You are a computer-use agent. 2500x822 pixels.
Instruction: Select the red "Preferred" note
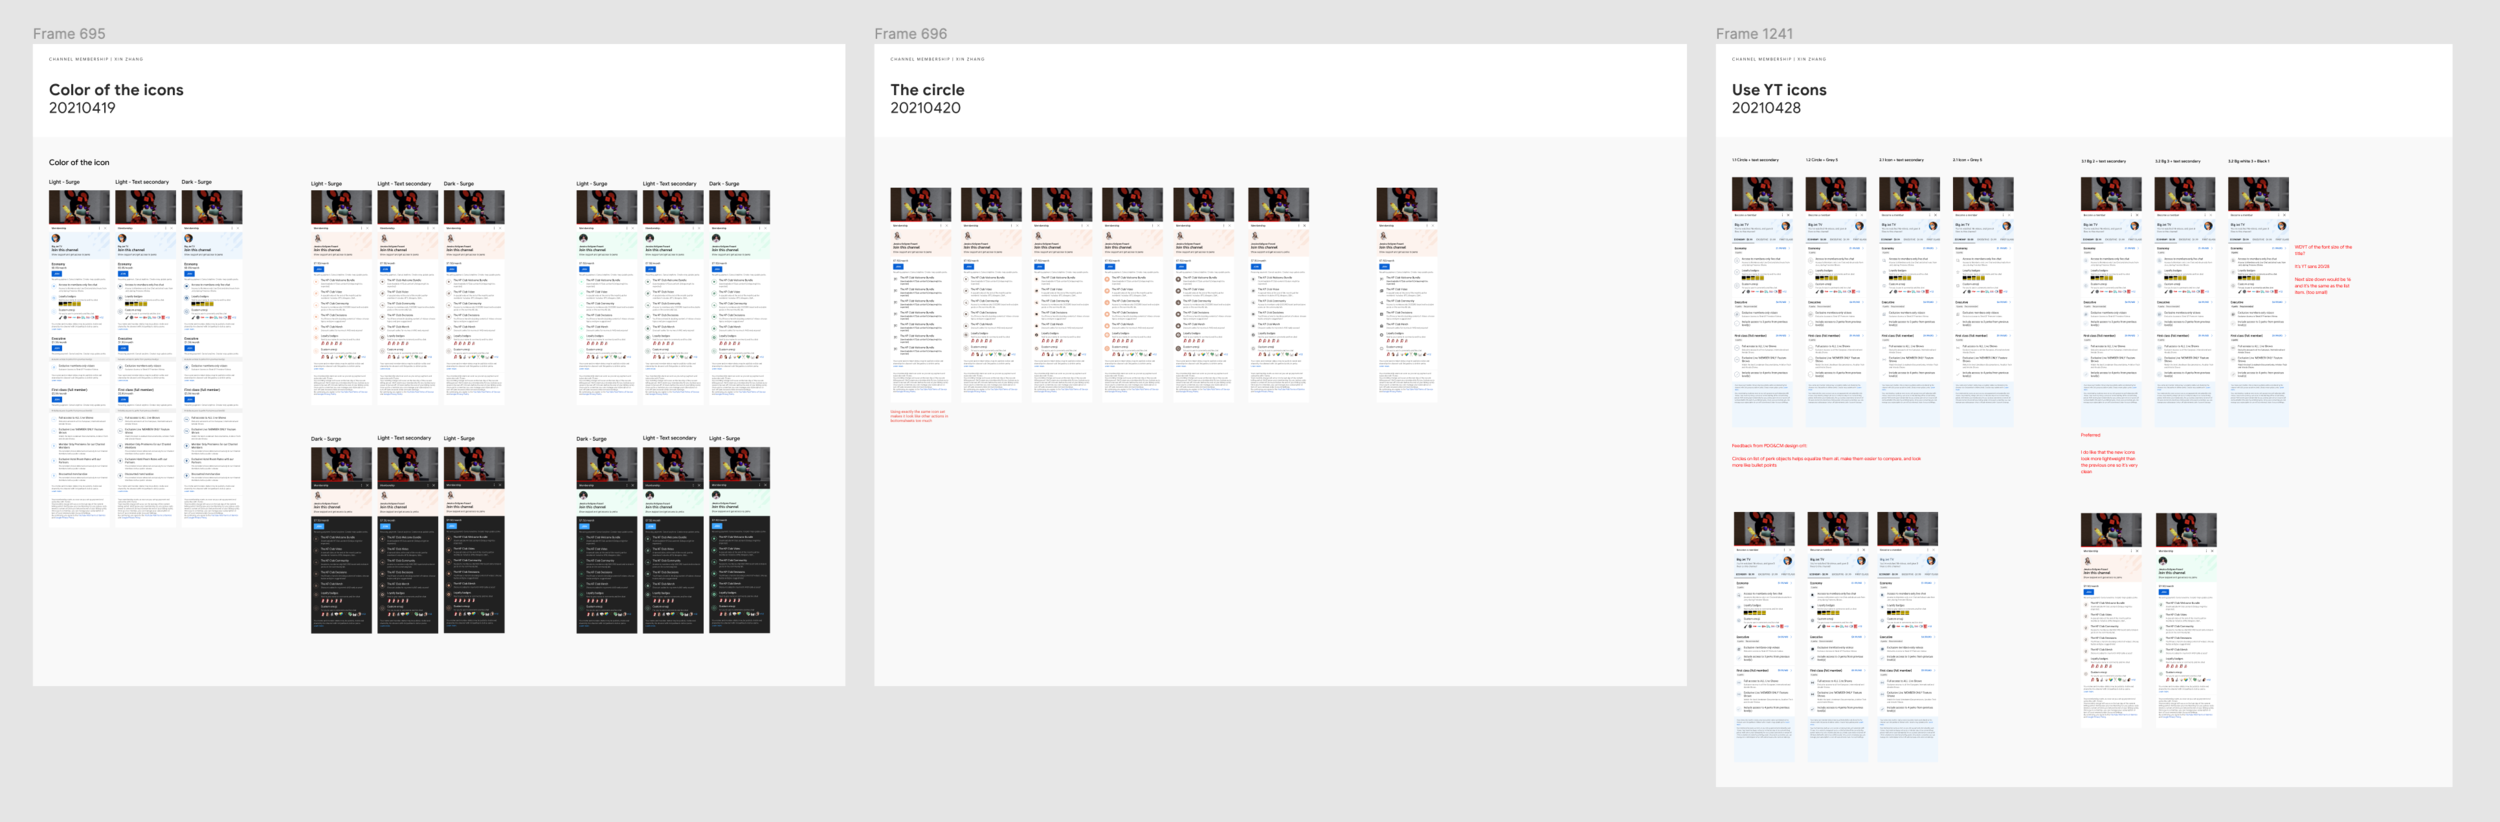(x=2091, y=435)
